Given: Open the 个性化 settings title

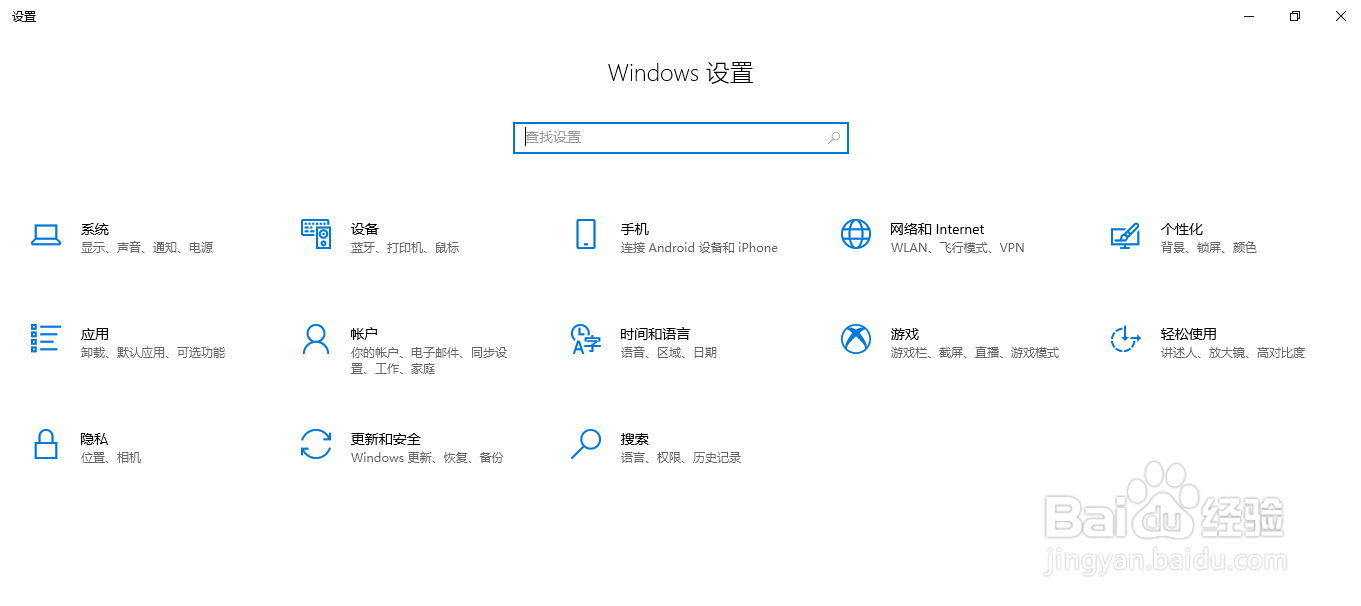Looking at the screenshot, I should (x=1182, y=229).
